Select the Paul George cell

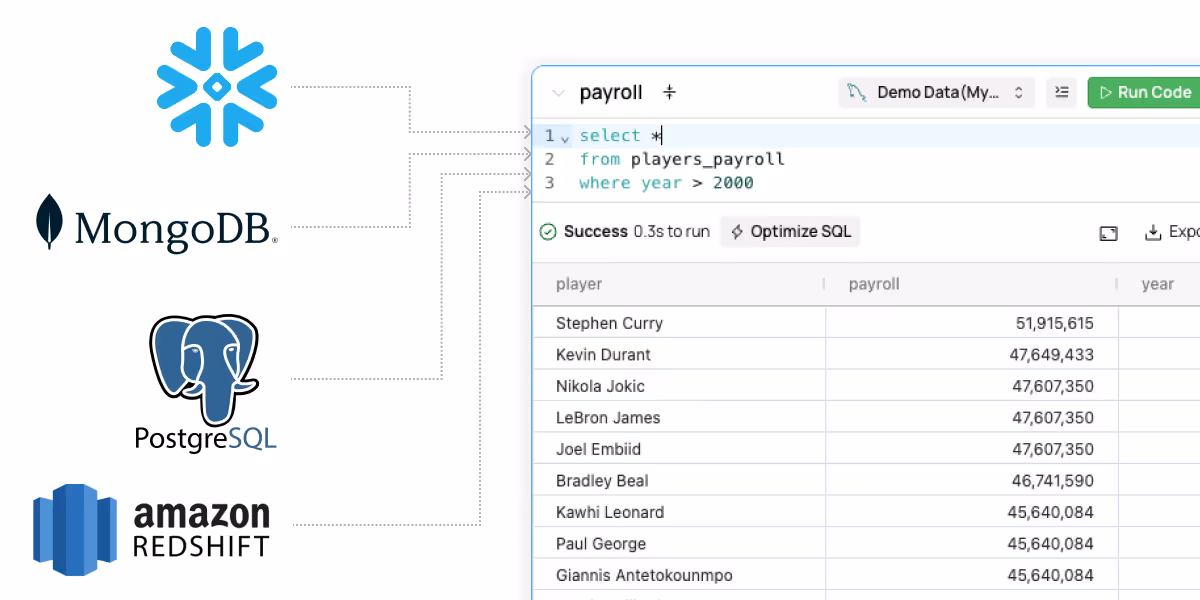pos(679,544)
